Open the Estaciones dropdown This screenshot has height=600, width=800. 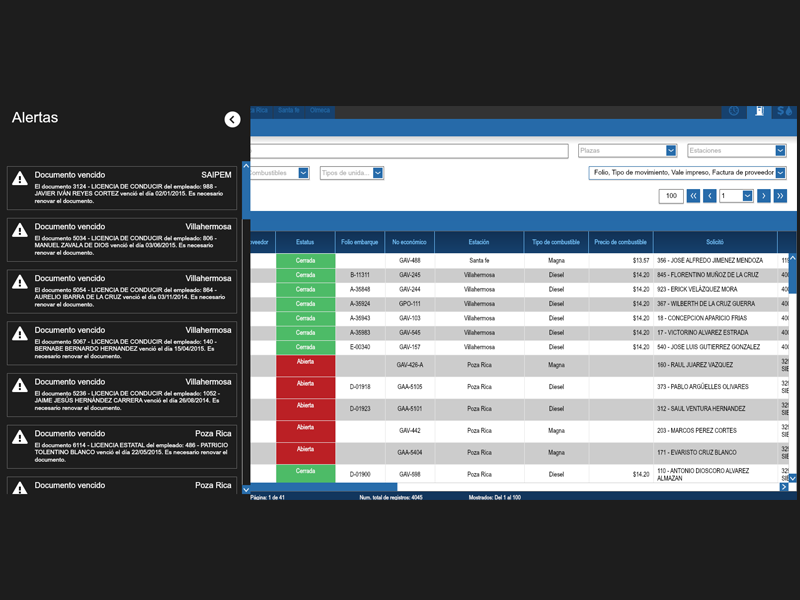click(x=781, y=151)
